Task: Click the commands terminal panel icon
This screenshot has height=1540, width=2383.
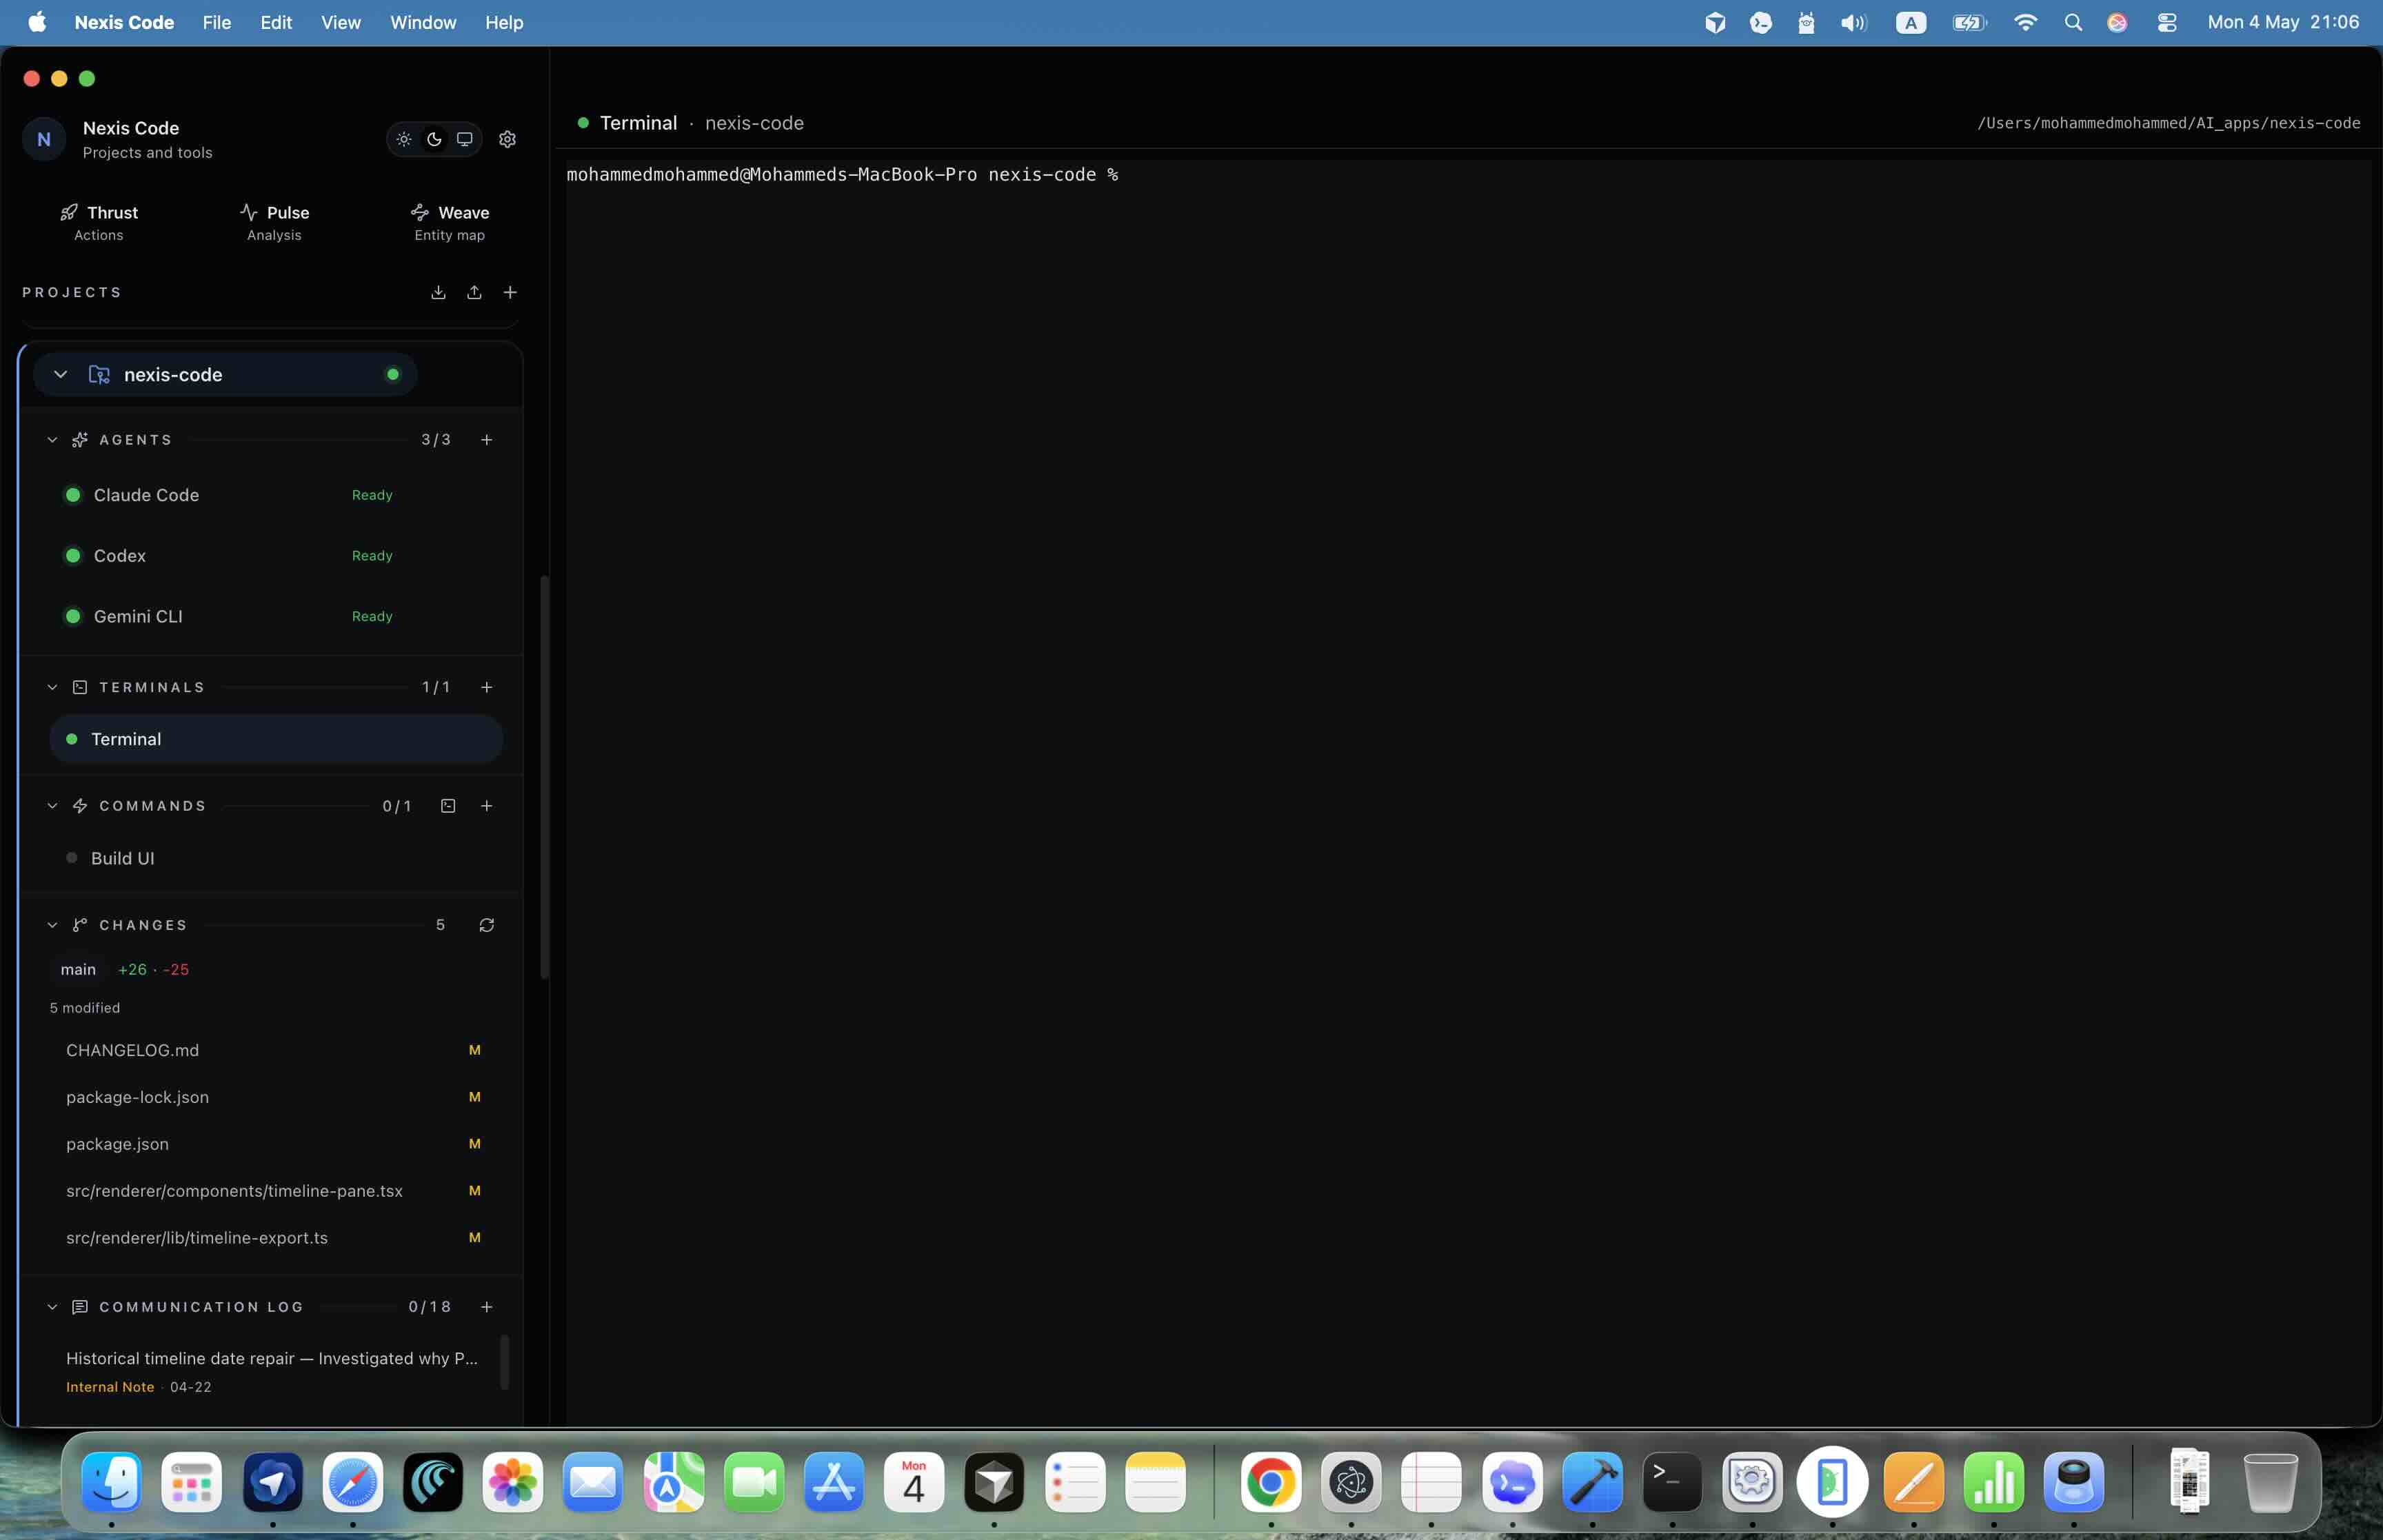Action: coord(448,806)
